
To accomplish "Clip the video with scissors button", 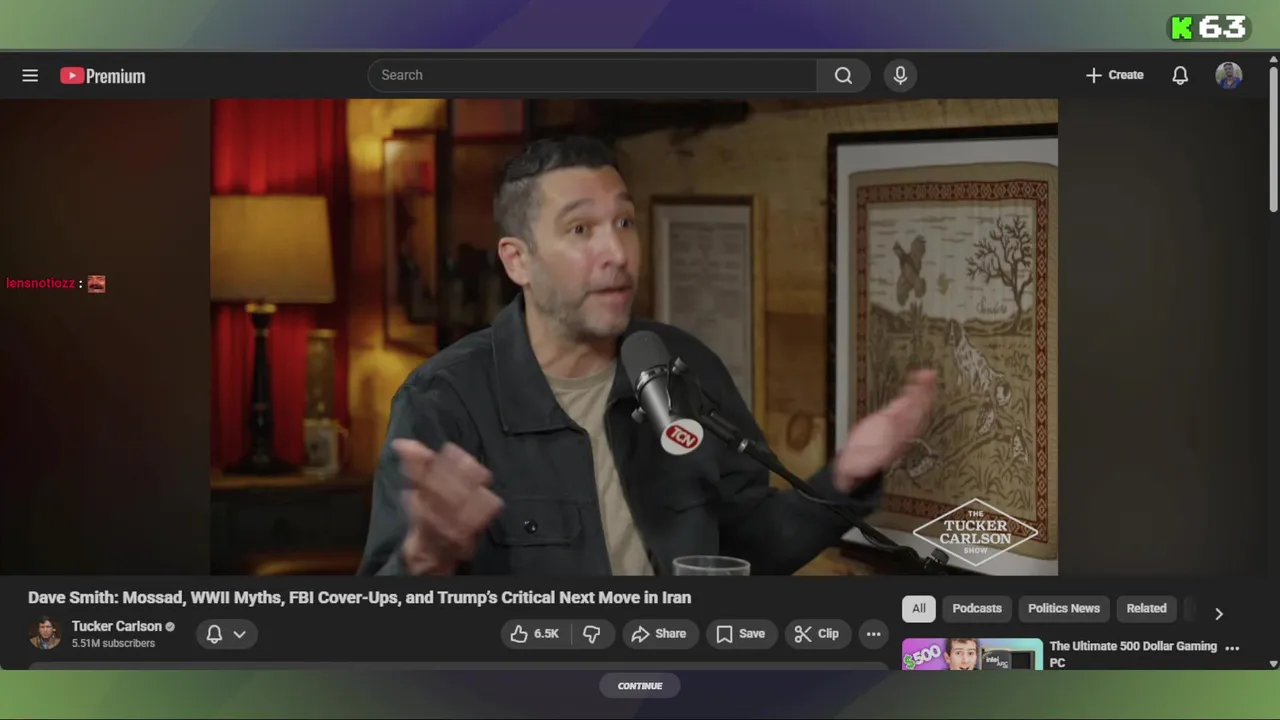I will point(817,634).
